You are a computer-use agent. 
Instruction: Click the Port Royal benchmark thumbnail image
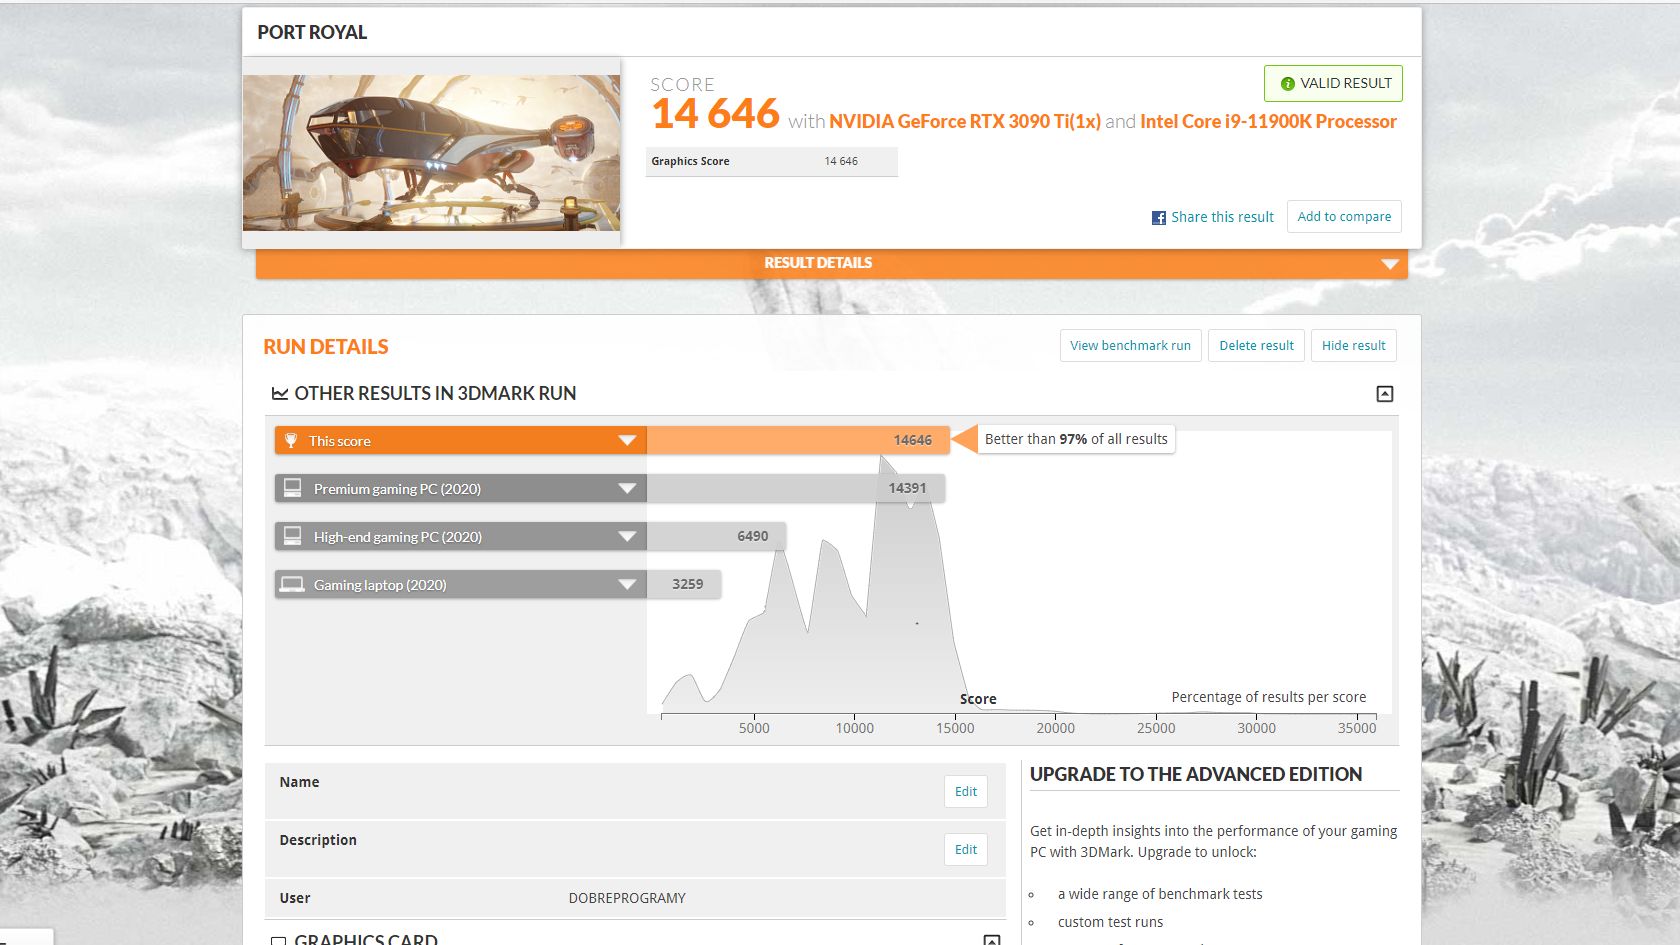[432, 153]
